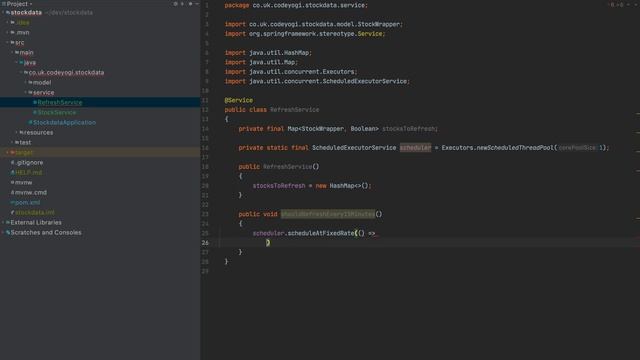The image size is (640, 360).
Task: Click the HELP.md file icon
Action: point(13,172)
